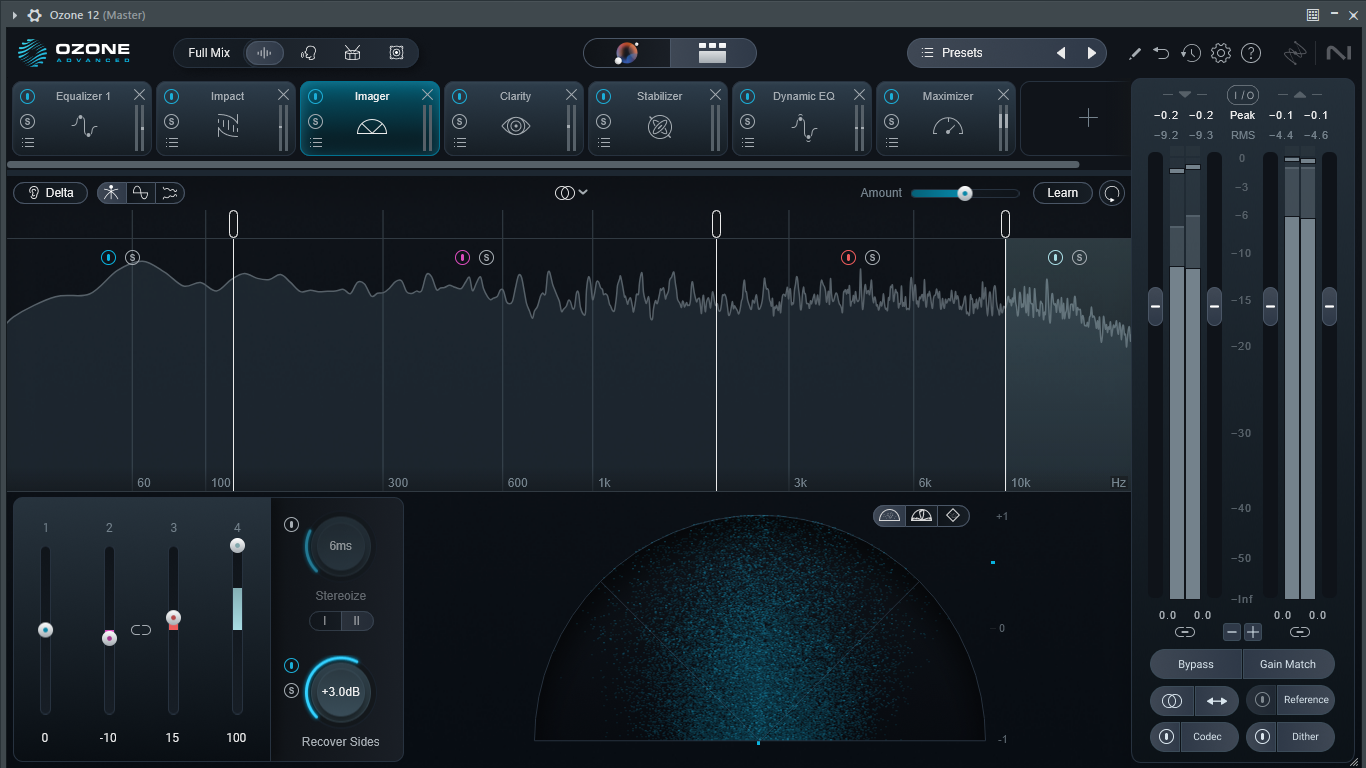Load the previous preset with left arrow
The width and height of the screenshot is (1366, 768).
1061,53
